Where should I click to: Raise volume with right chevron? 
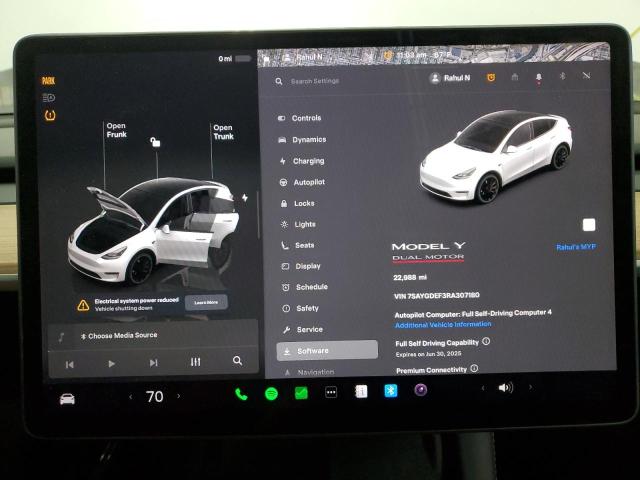click(x=530, y=387)
